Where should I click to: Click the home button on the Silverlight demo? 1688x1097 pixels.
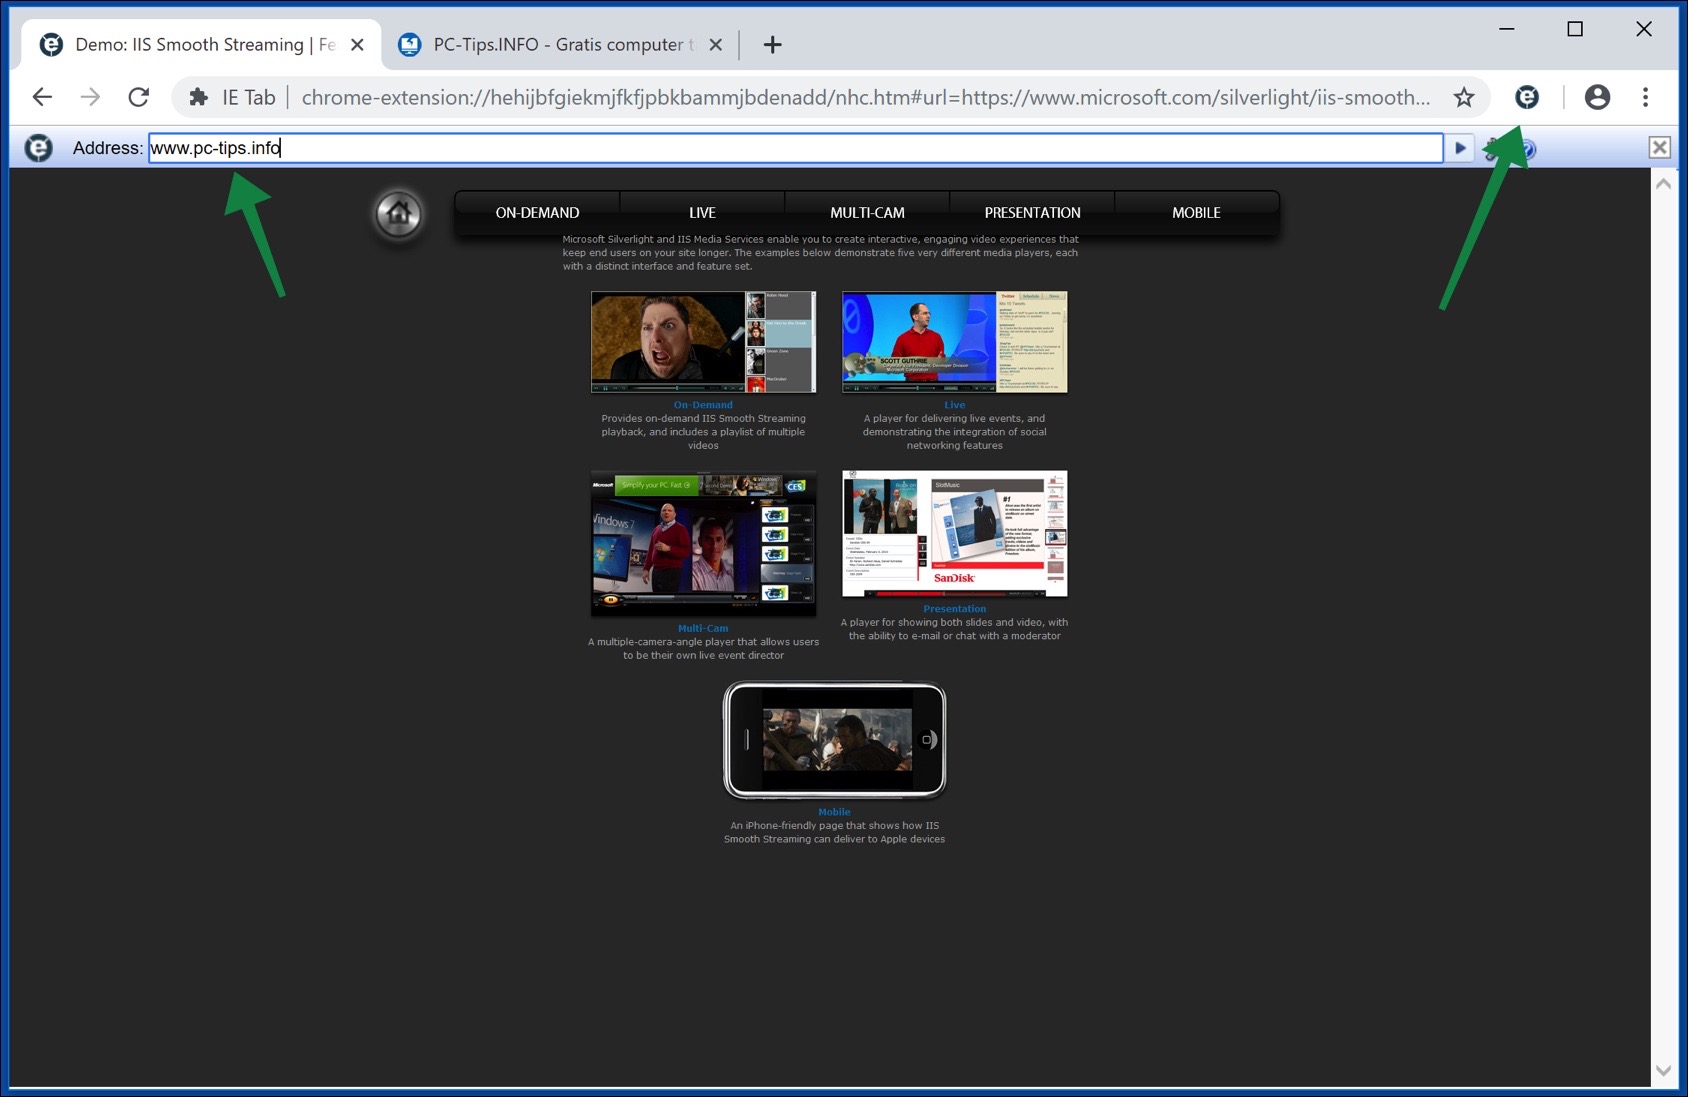coord(398,214)
